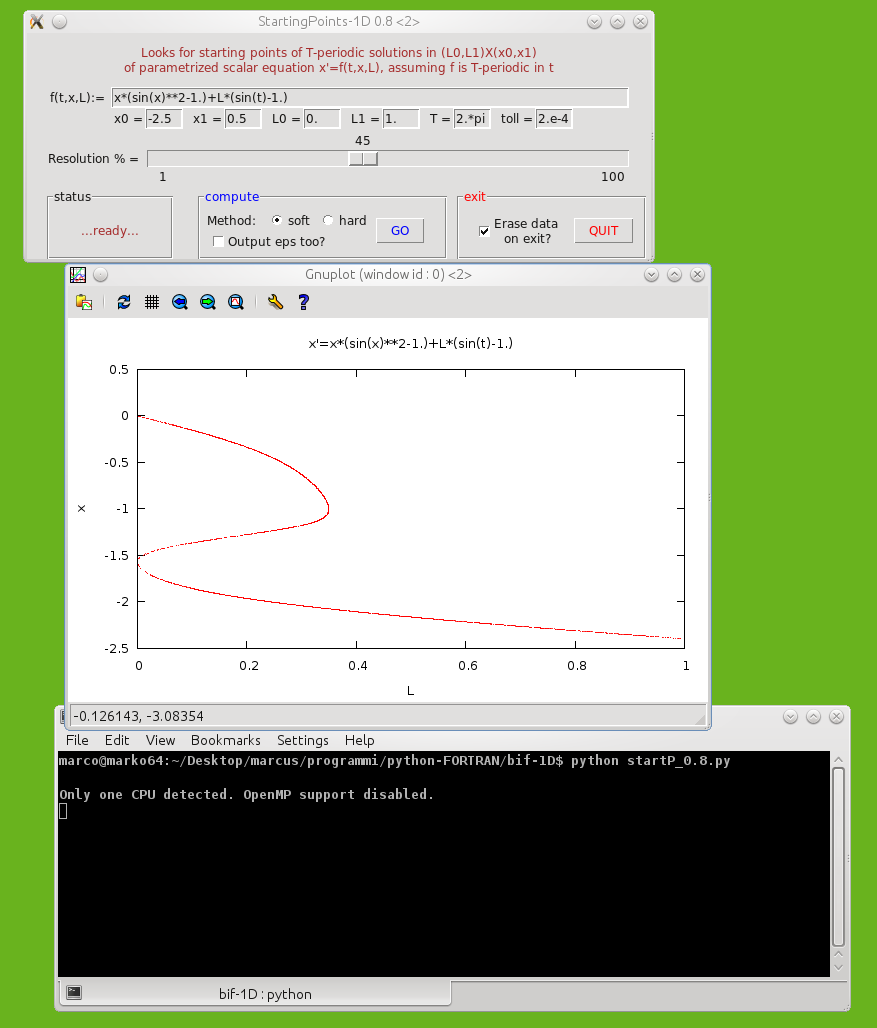
Task: Edit the f(t,x,L) formula field
Action: [370, 98]
